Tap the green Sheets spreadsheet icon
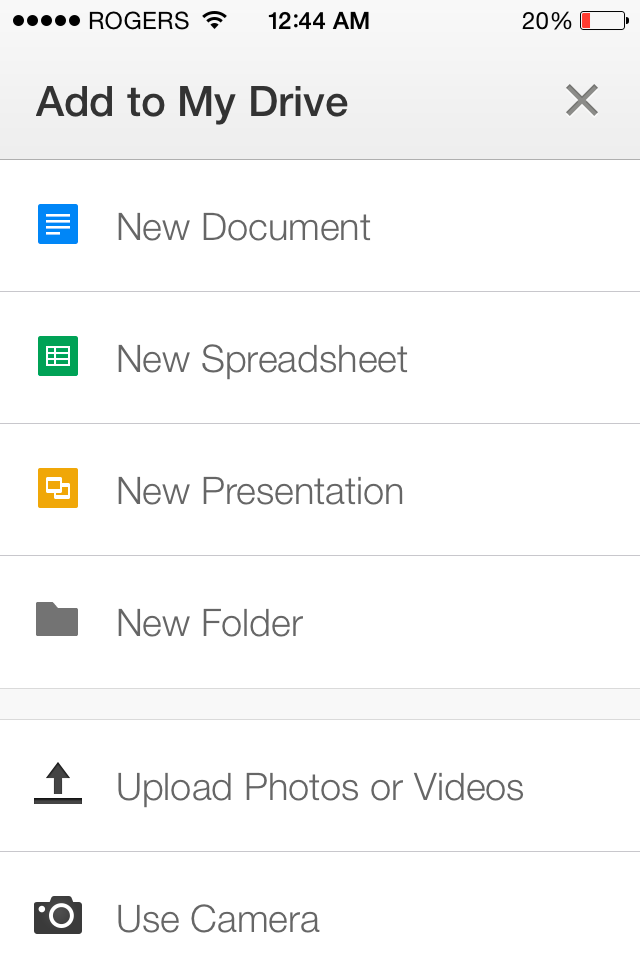640x960 pixels. click(58, 357)
